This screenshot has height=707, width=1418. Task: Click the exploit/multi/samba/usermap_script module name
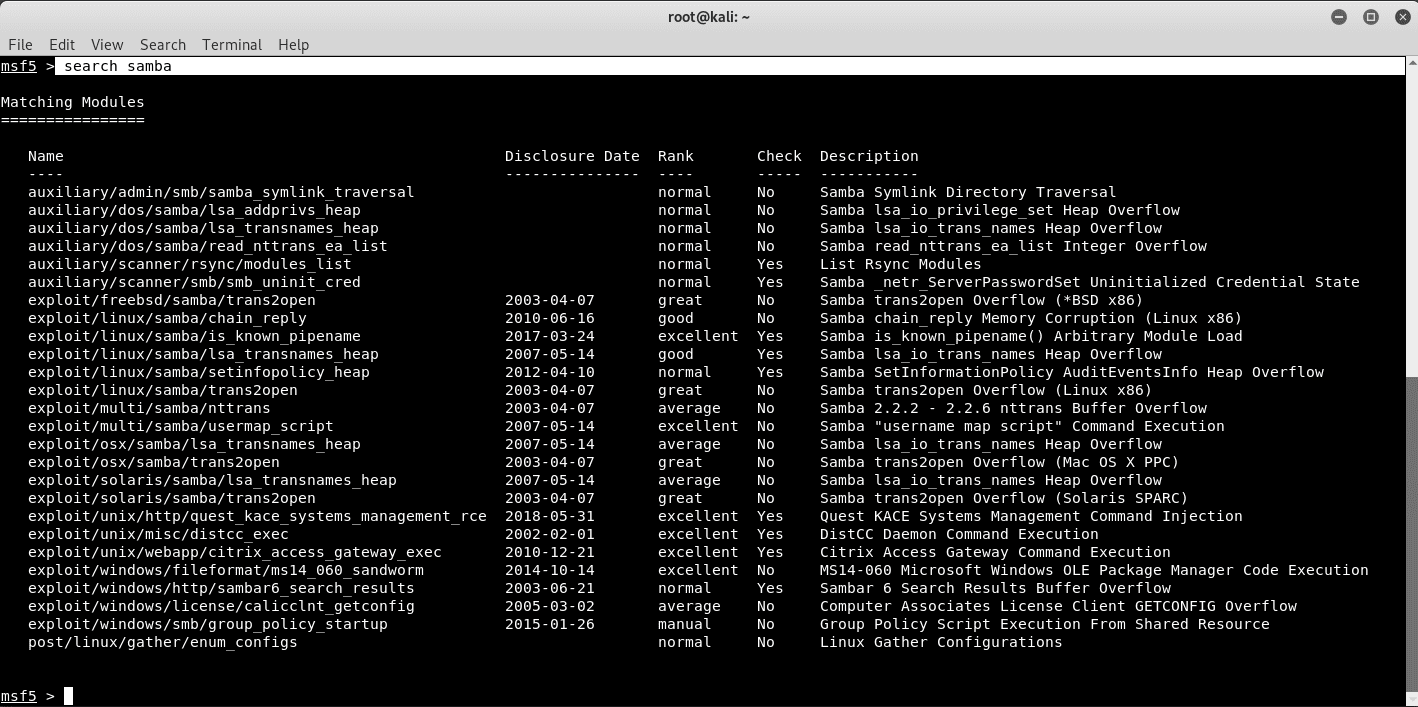tap(180, 426)
